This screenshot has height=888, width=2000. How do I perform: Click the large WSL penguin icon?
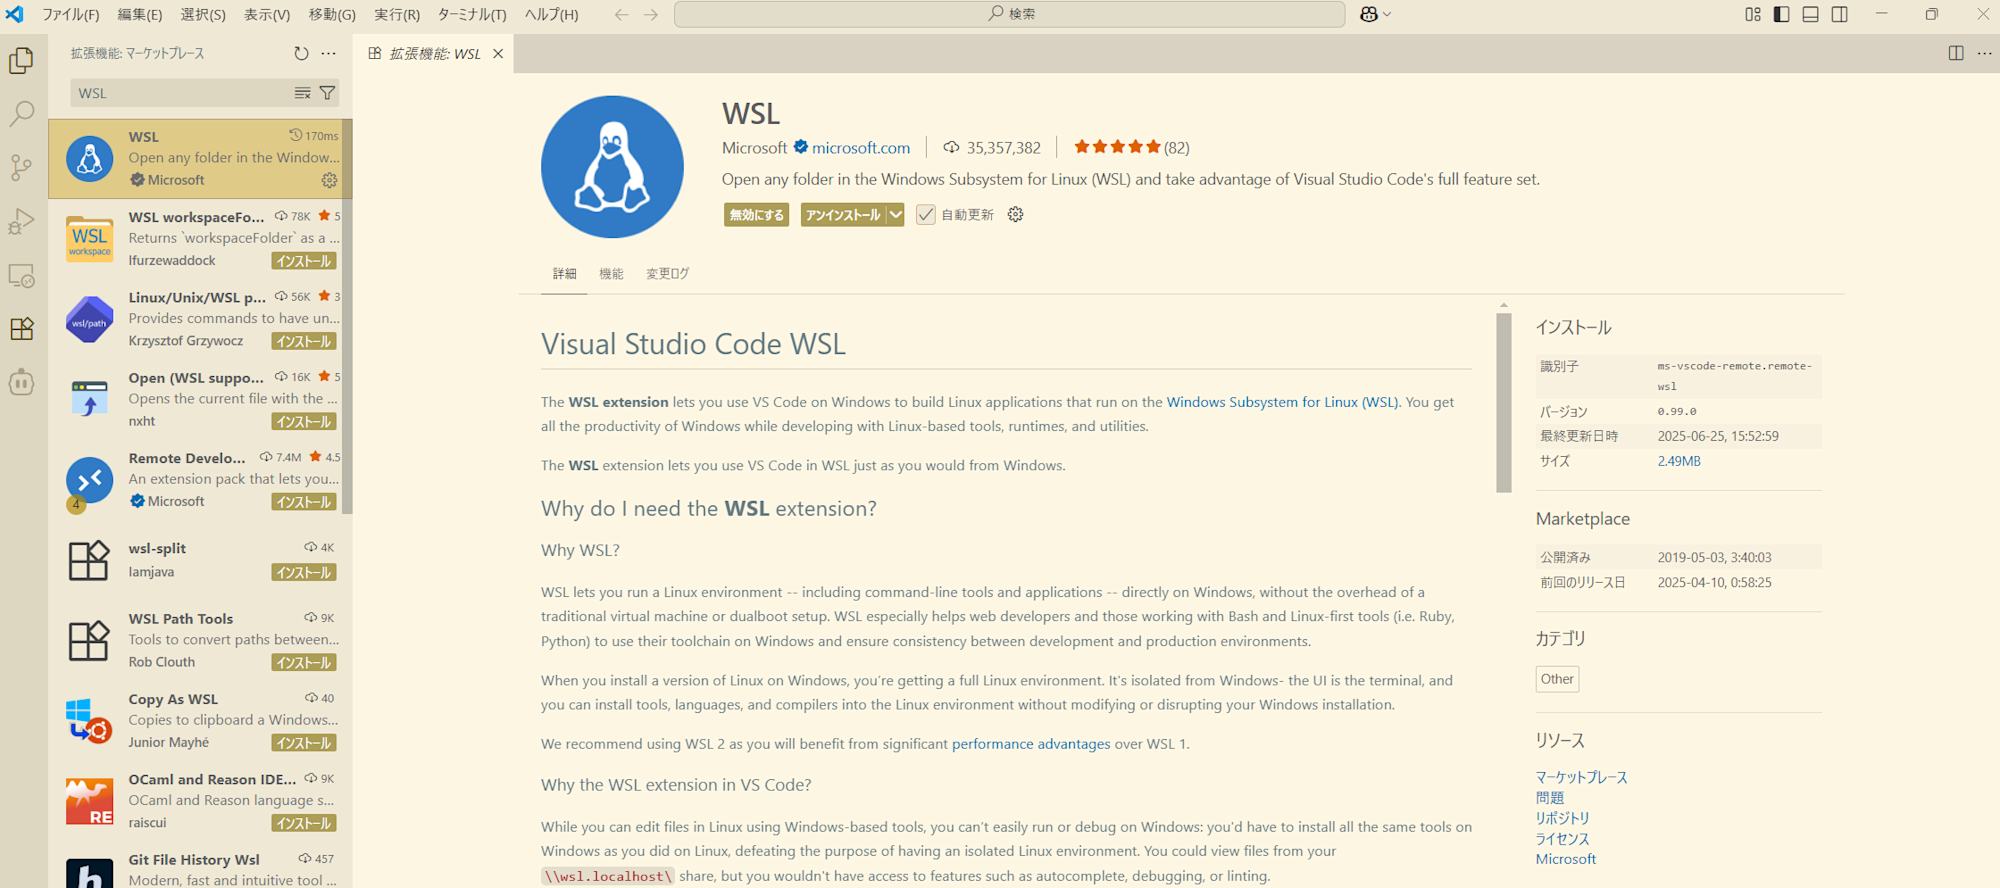click(x=613, y=167)
